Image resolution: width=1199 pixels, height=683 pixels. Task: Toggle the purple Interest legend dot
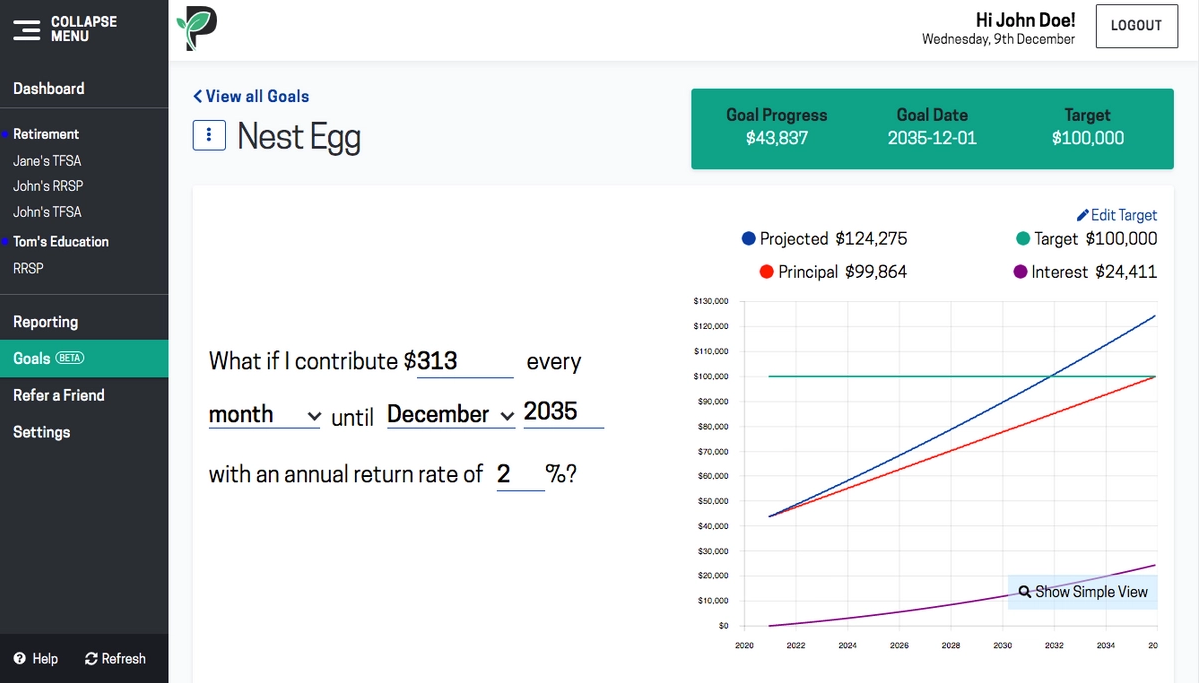coord(1020,272)
